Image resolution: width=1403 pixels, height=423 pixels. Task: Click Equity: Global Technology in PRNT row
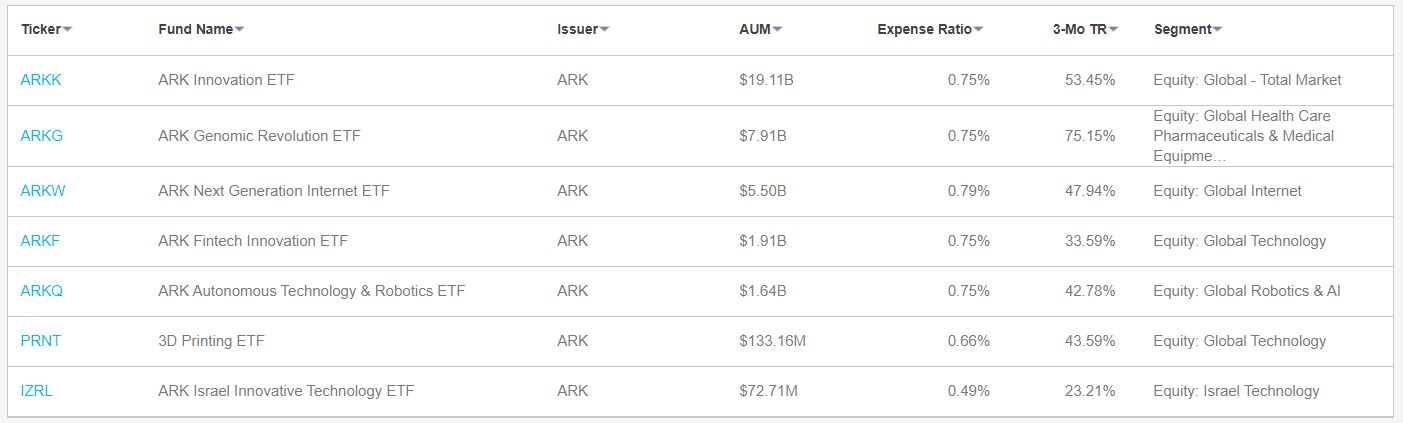coord(1240,341)
